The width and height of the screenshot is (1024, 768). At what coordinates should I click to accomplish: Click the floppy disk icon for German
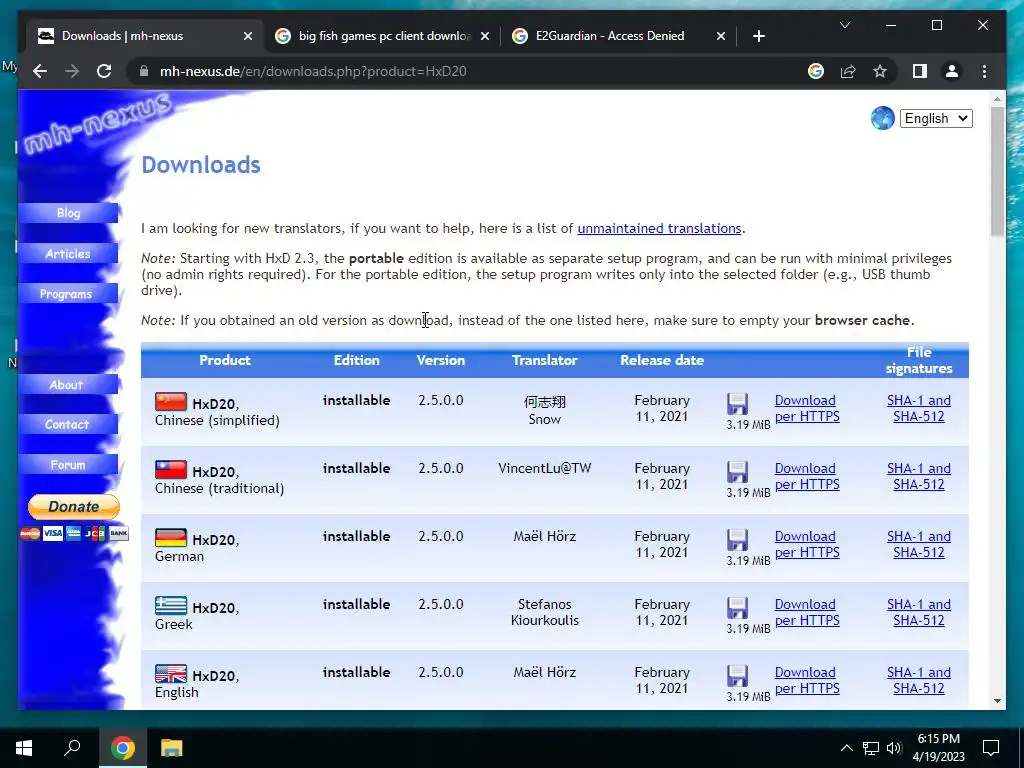tap(737, 539)
